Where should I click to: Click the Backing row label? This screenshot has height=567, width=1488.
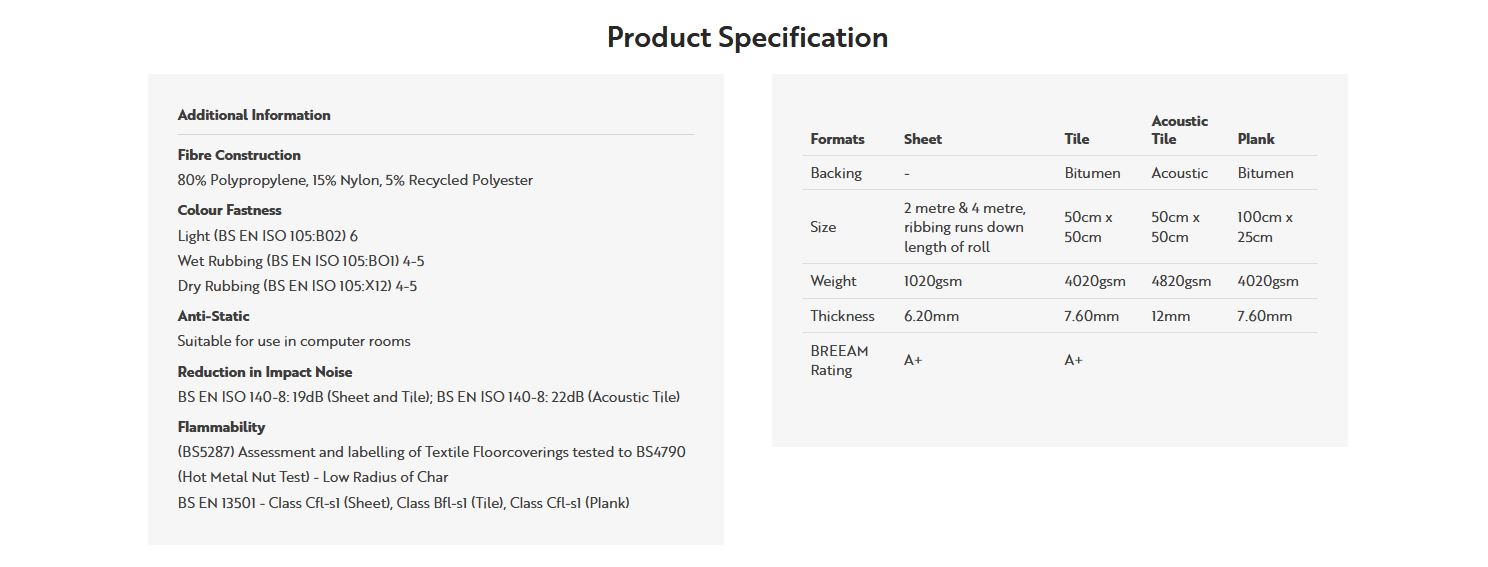pyautogui.click(x=836, y=173)
